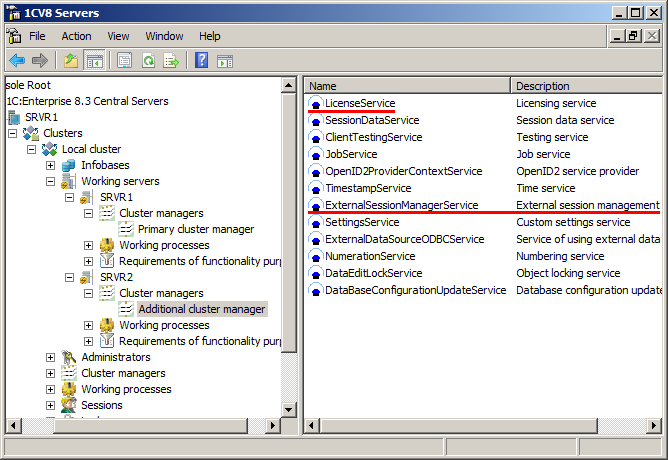Image resolution: width=668 pixels, height=460 pixels.
Task: Click the Working servers node icon
Action: 68,181
